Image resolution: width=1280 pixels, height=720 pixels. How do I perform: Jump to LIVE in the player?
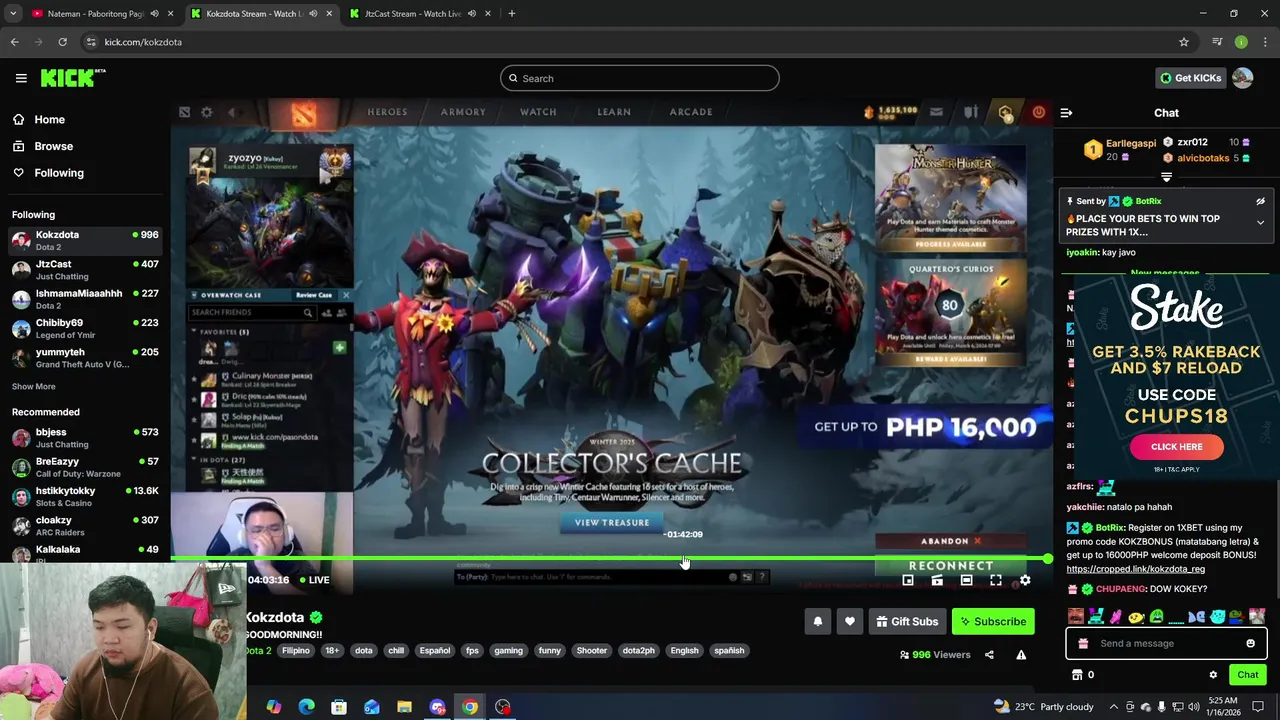pos(314,580)
